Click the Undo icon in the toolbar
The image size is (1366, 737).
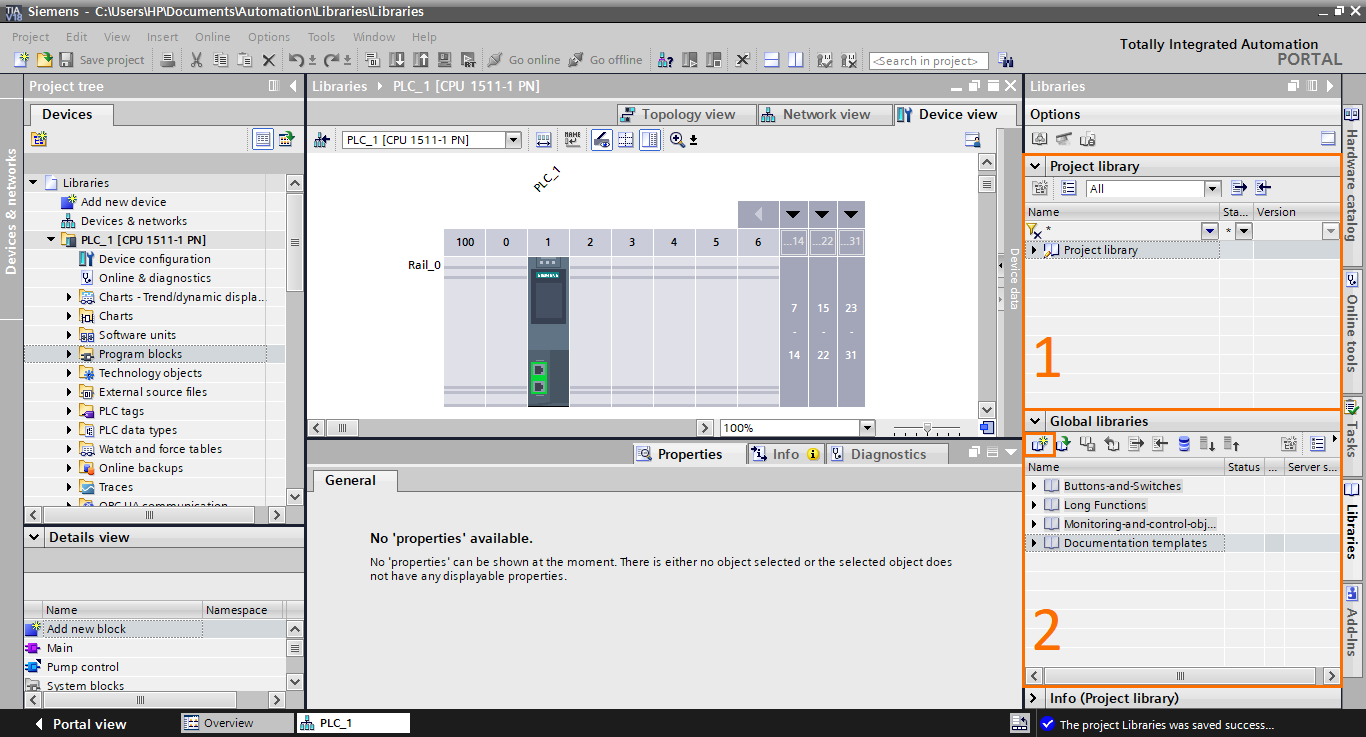(297, 60)
